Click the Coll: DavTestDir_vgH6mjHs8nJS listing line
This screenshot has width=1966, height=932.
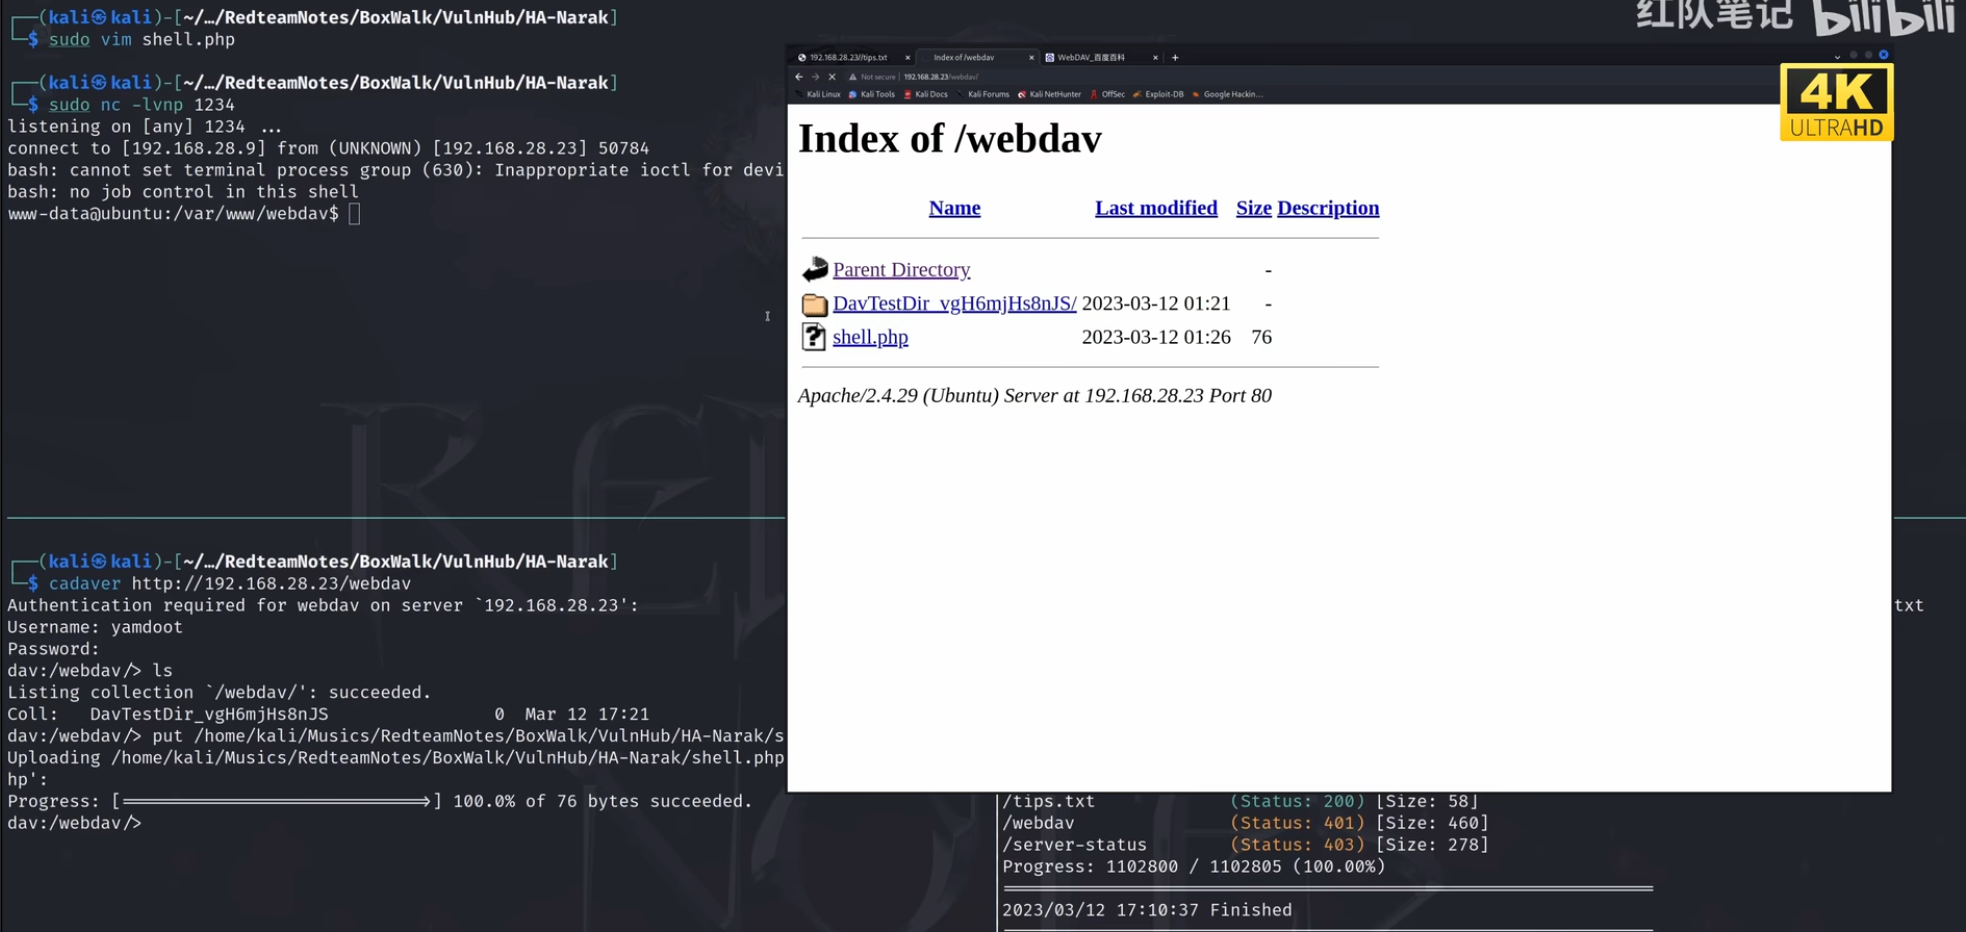[328, 715]
